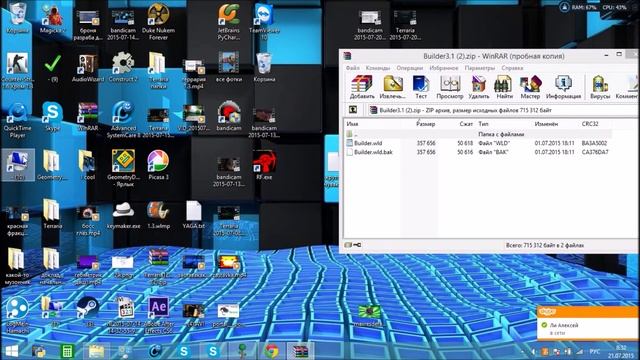The width and height of the screenshot is (640, 360).
Task: Select the keymaker.exe desktop icon
Action: (123, 215)
